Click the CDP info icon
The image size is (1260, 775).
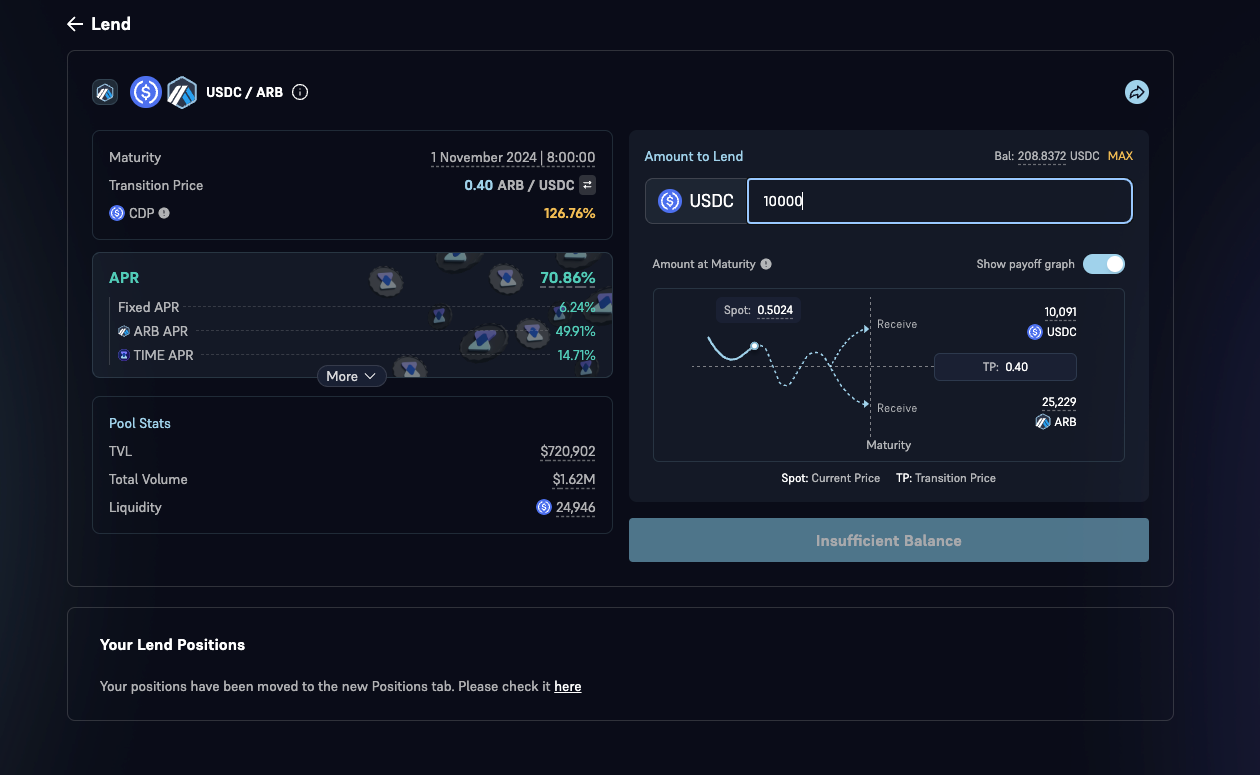(x=164, y=213)
